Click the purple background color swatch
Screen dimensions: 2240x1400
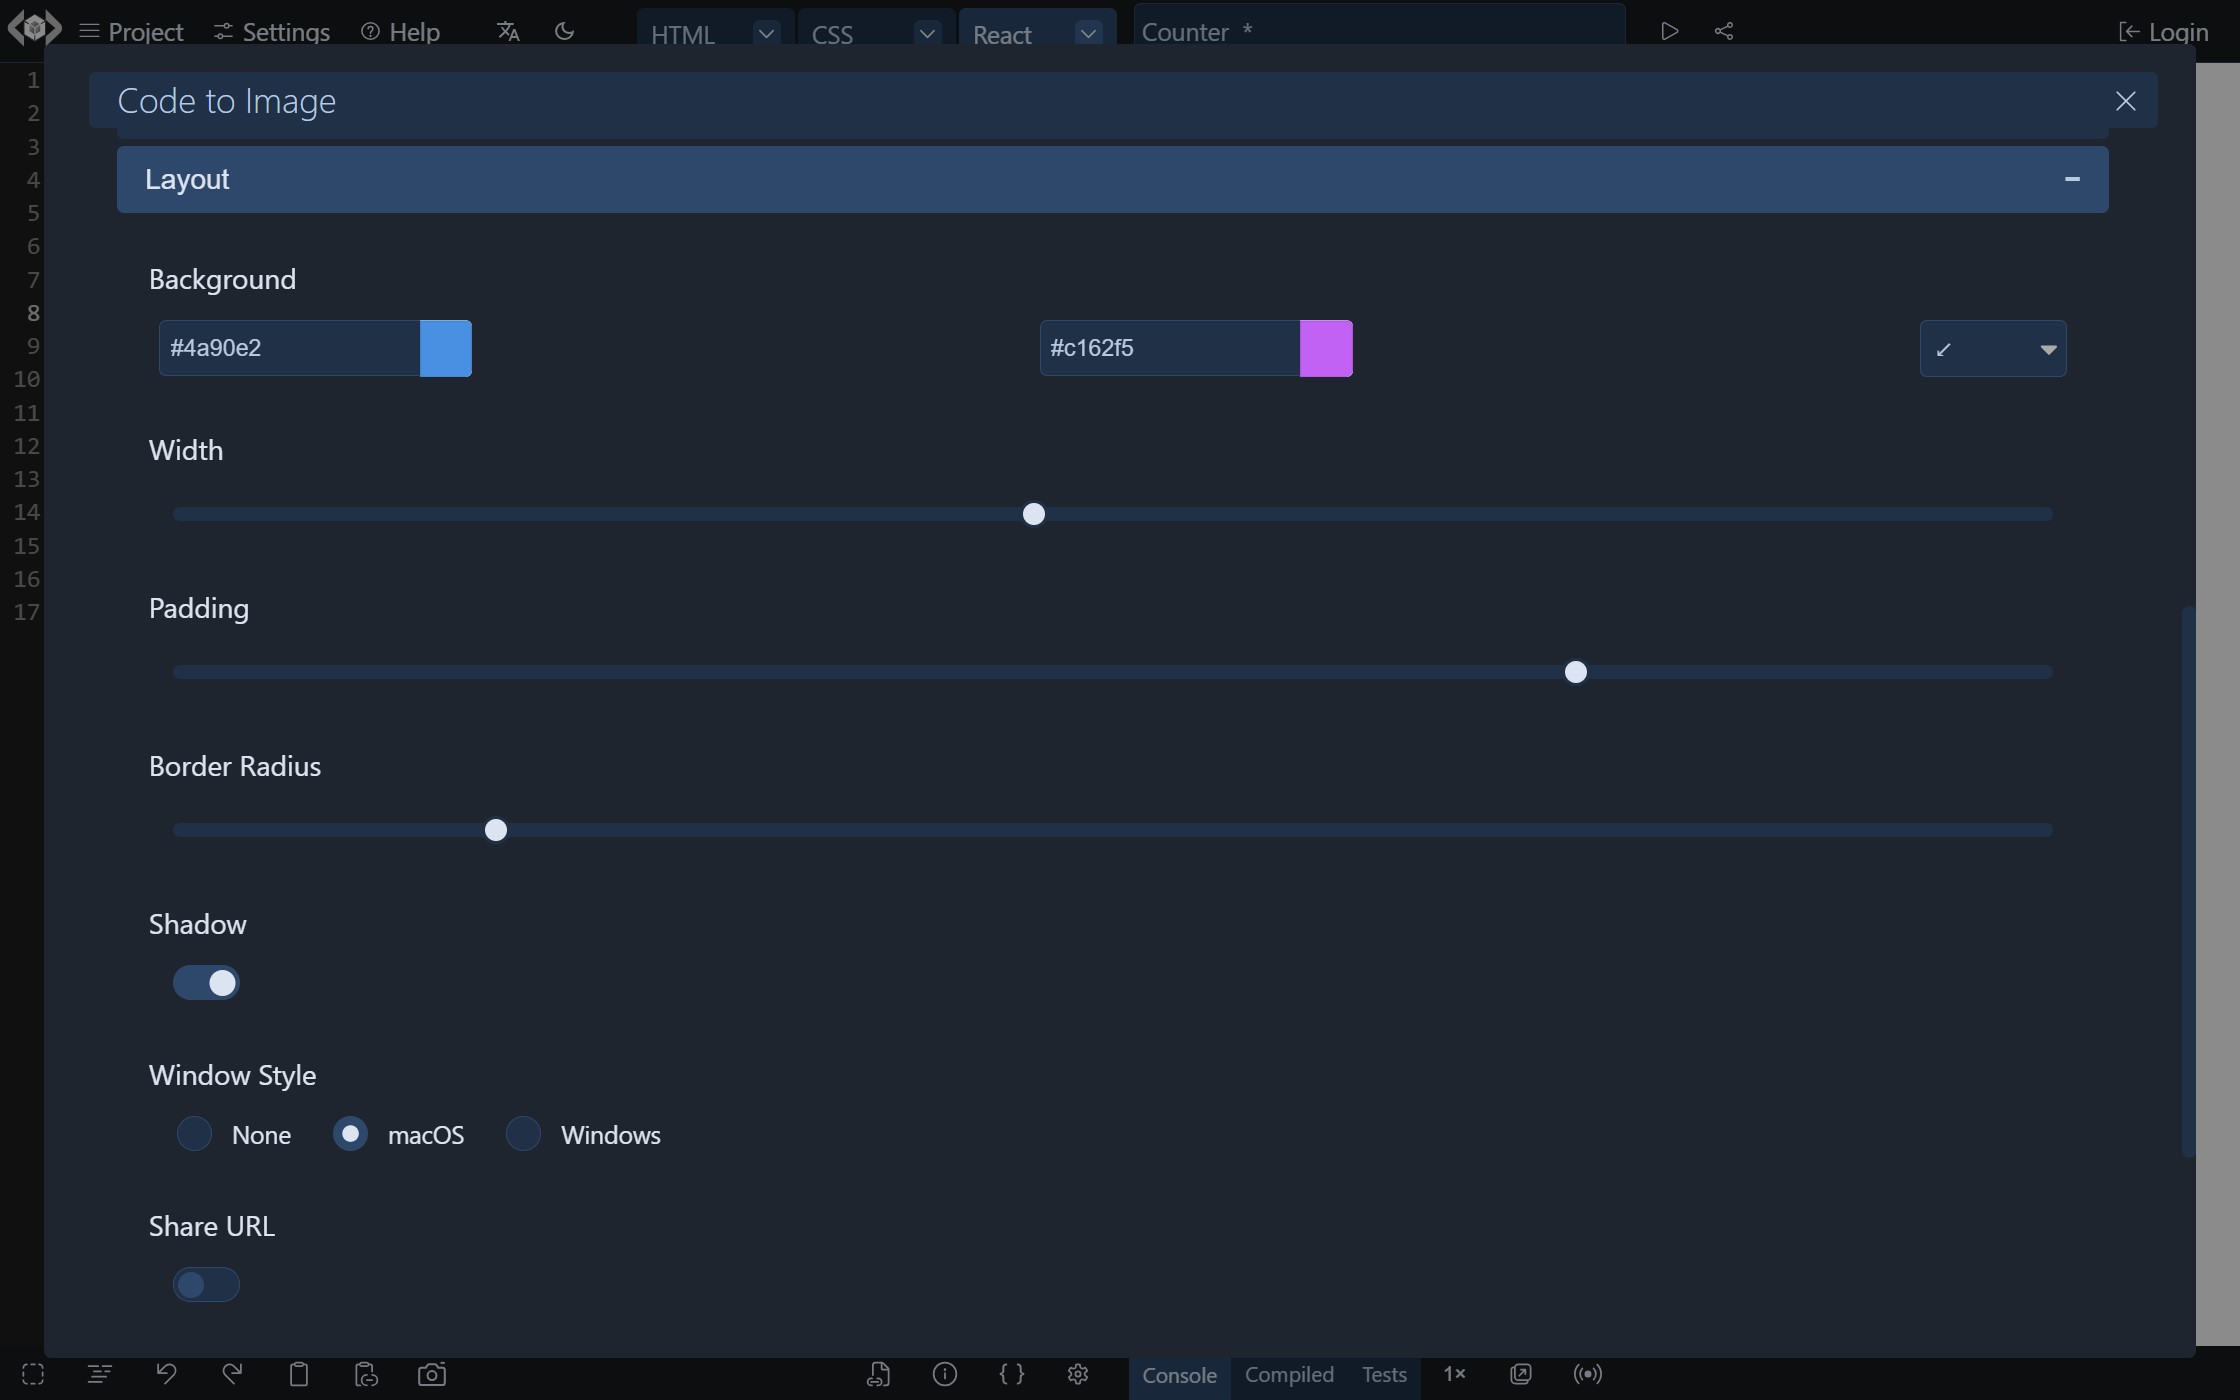(x=1326, y=349)
